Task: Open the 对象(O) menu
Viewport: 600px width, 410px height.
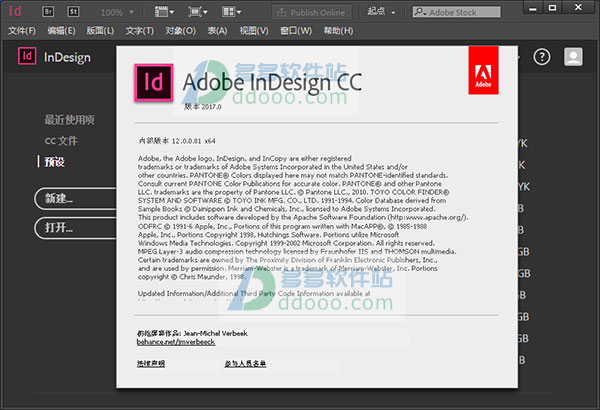Action: [180, 31]
